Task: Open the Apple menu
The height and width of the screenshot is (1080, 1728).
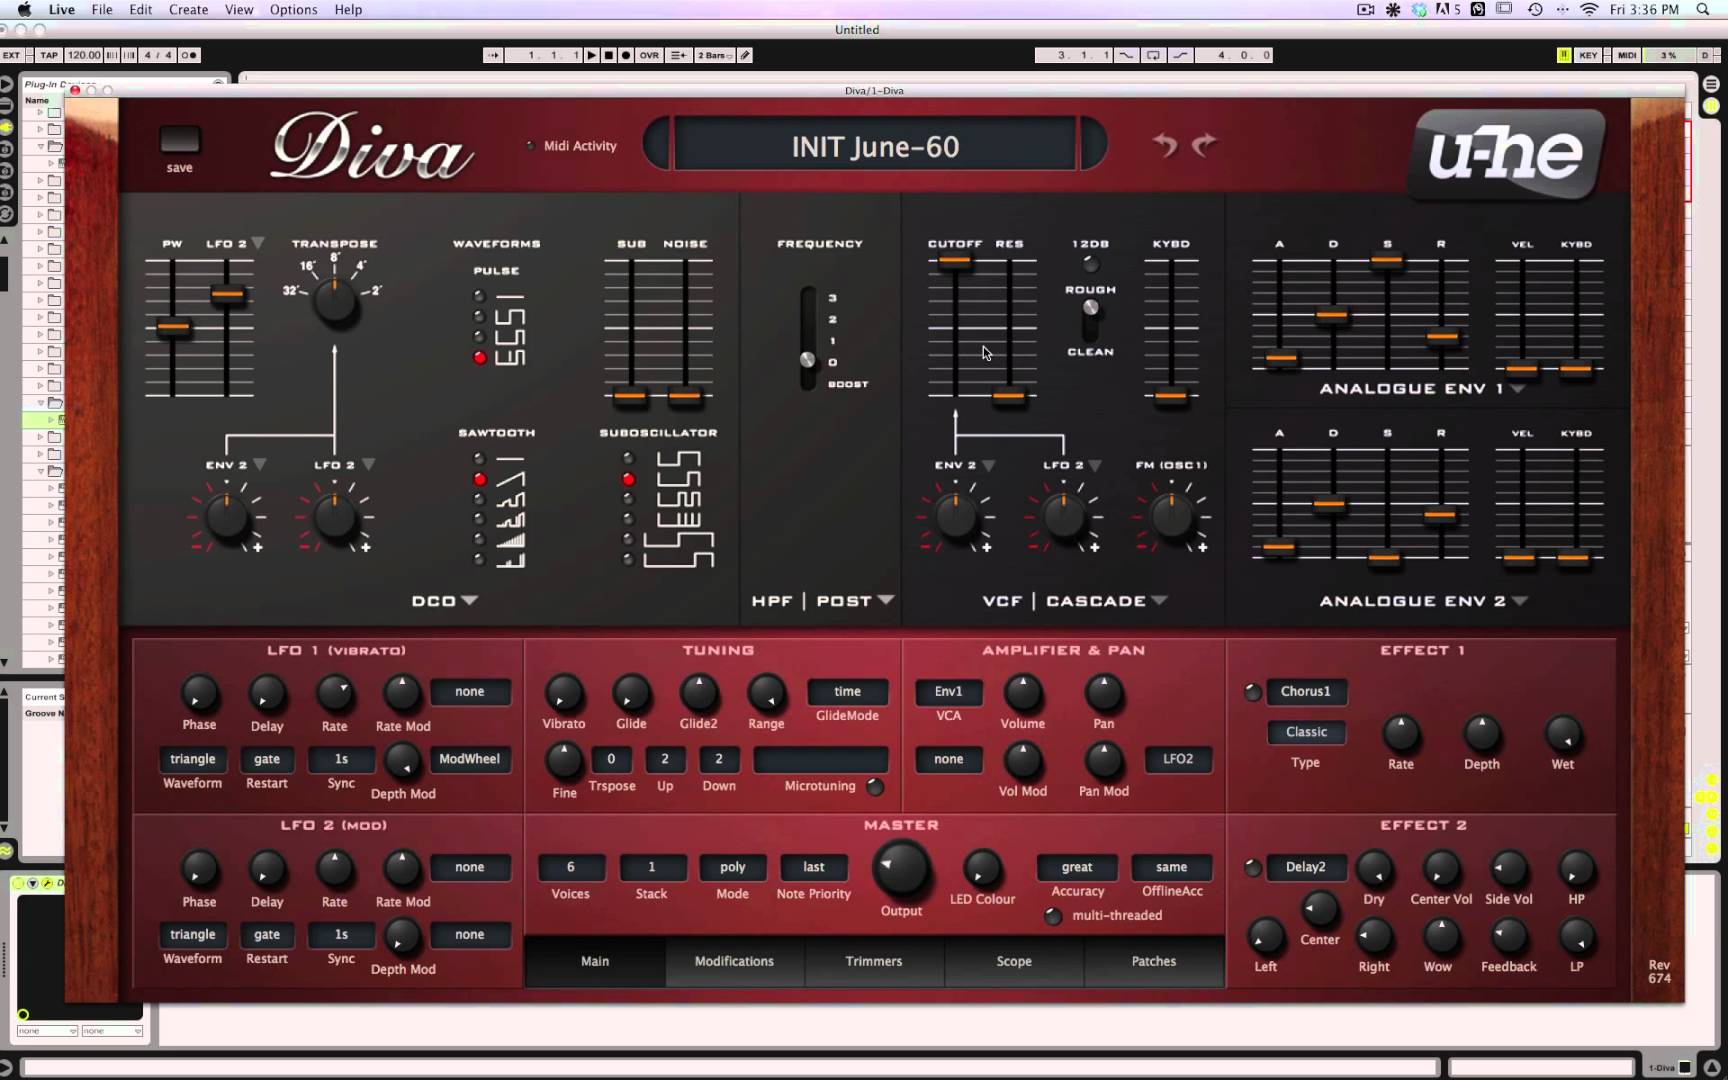Action: coord(24,9)
